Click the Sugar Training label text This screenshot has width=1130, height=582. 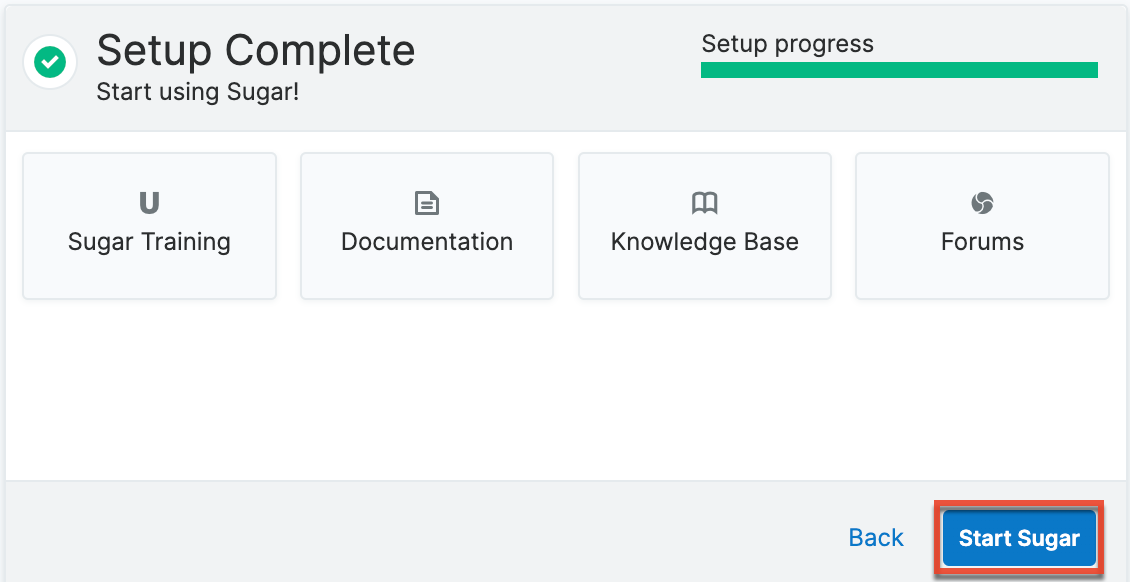(149, 241)
